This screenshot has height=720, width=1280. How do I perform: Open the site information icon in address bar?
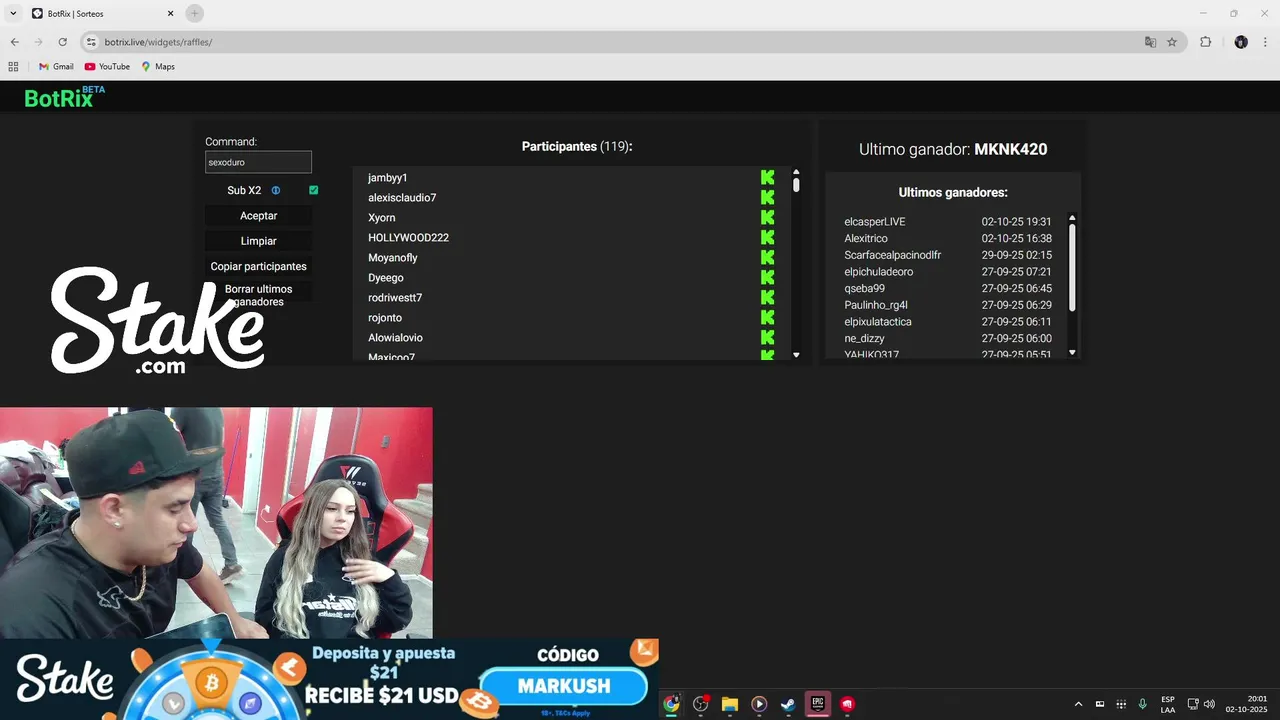91,42
